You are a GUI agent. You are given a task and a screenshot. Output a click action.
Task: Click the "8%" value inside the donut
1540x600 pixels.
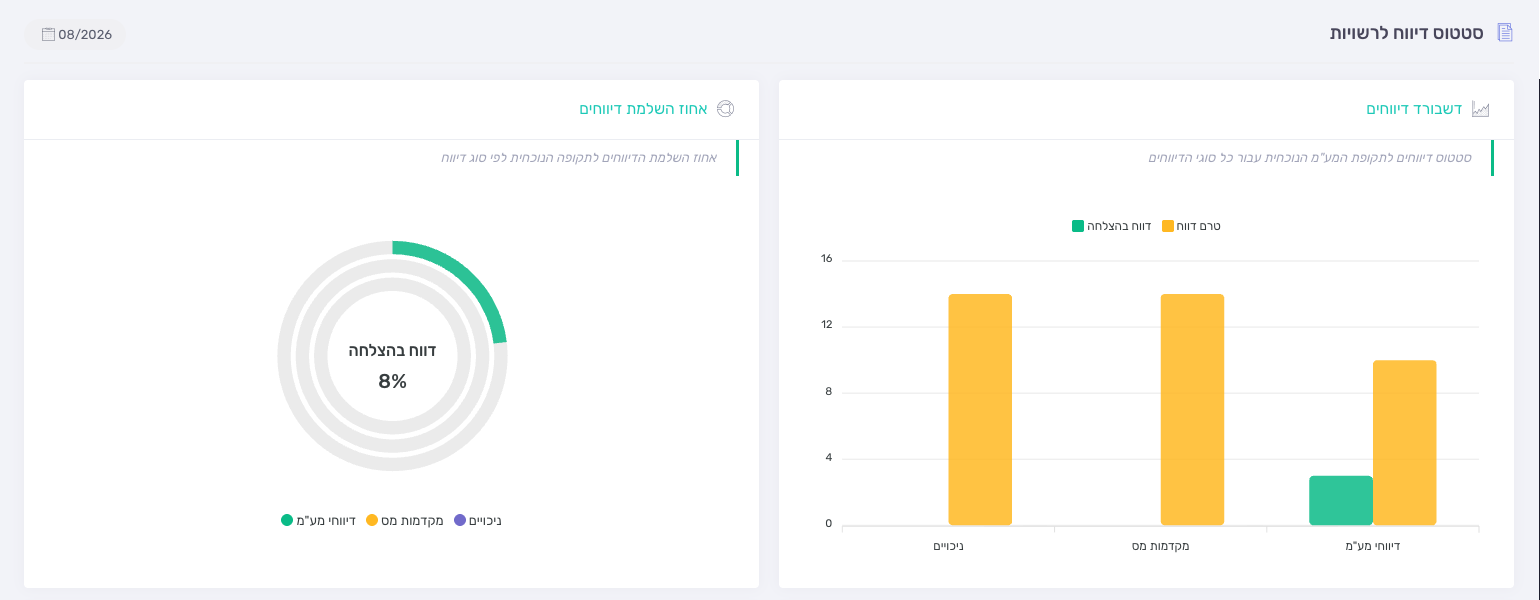tap(392, 381)
